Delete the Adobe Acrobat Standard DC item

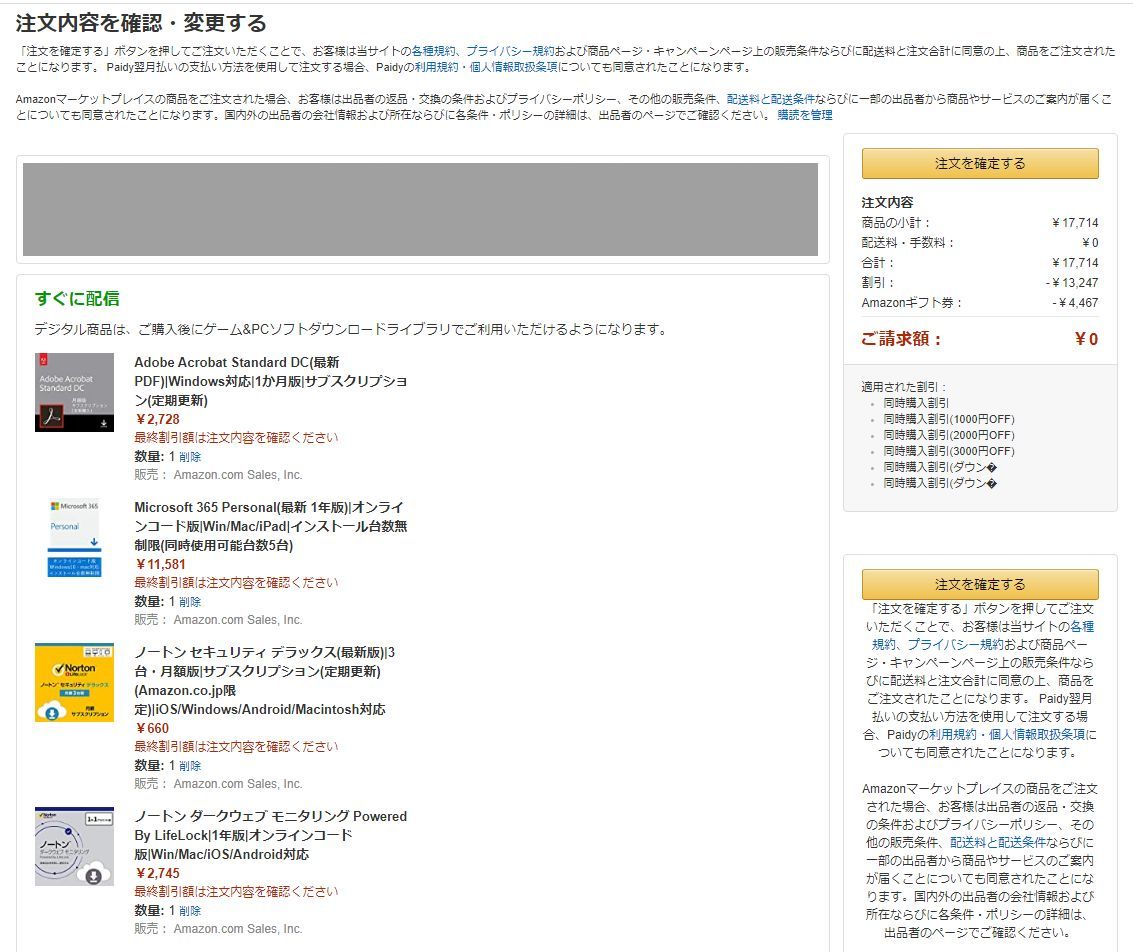click(x=190, y=457)
